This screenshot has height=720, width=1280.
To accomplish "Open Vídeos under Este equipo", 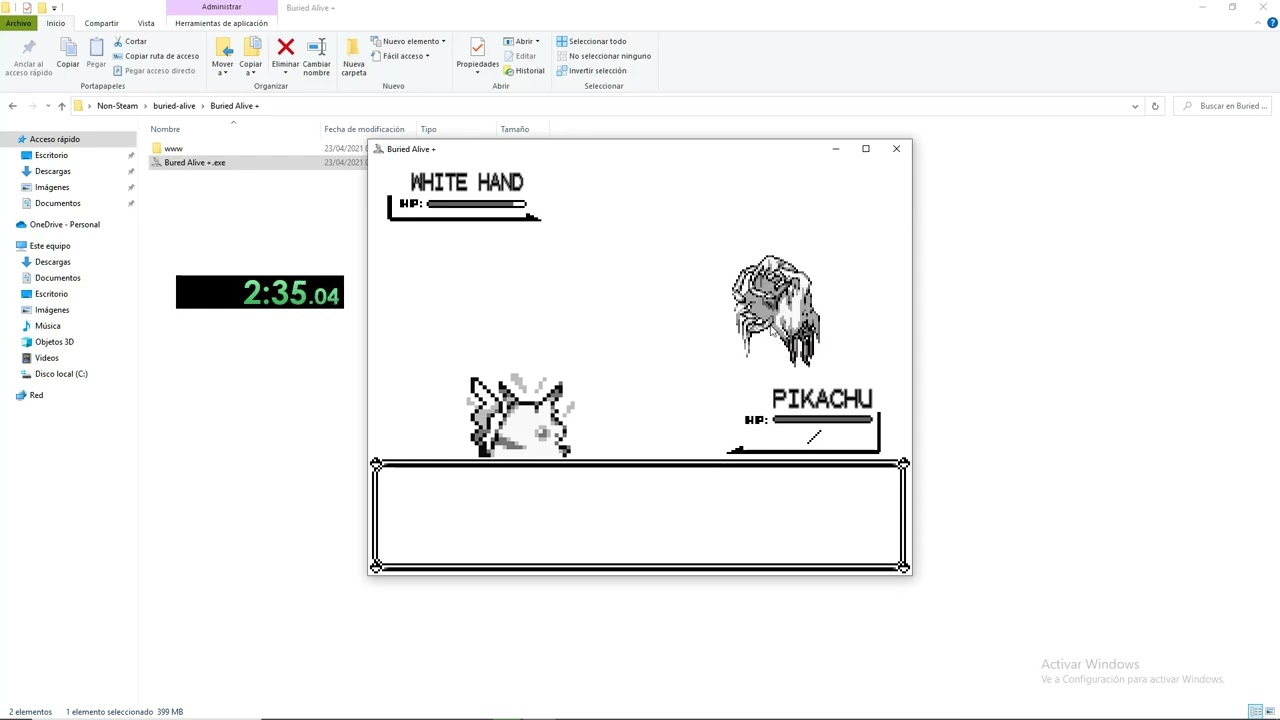I will (x=46, y=358).
